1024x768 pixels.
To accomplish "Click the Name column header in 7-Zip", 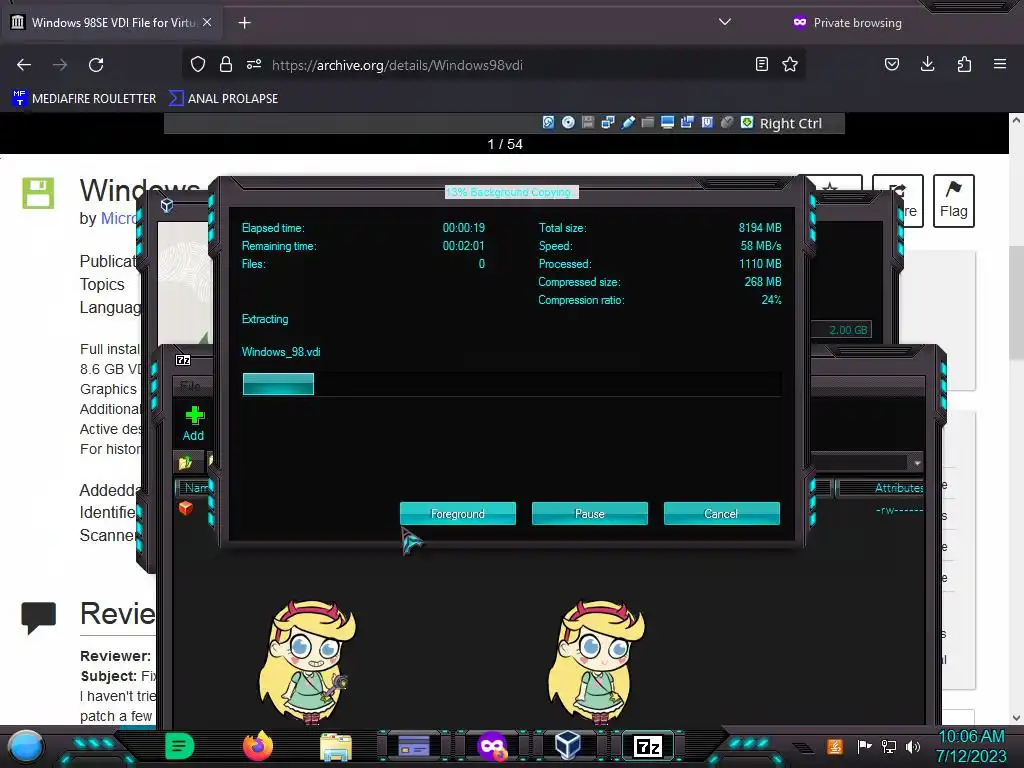I will [195, 488].
